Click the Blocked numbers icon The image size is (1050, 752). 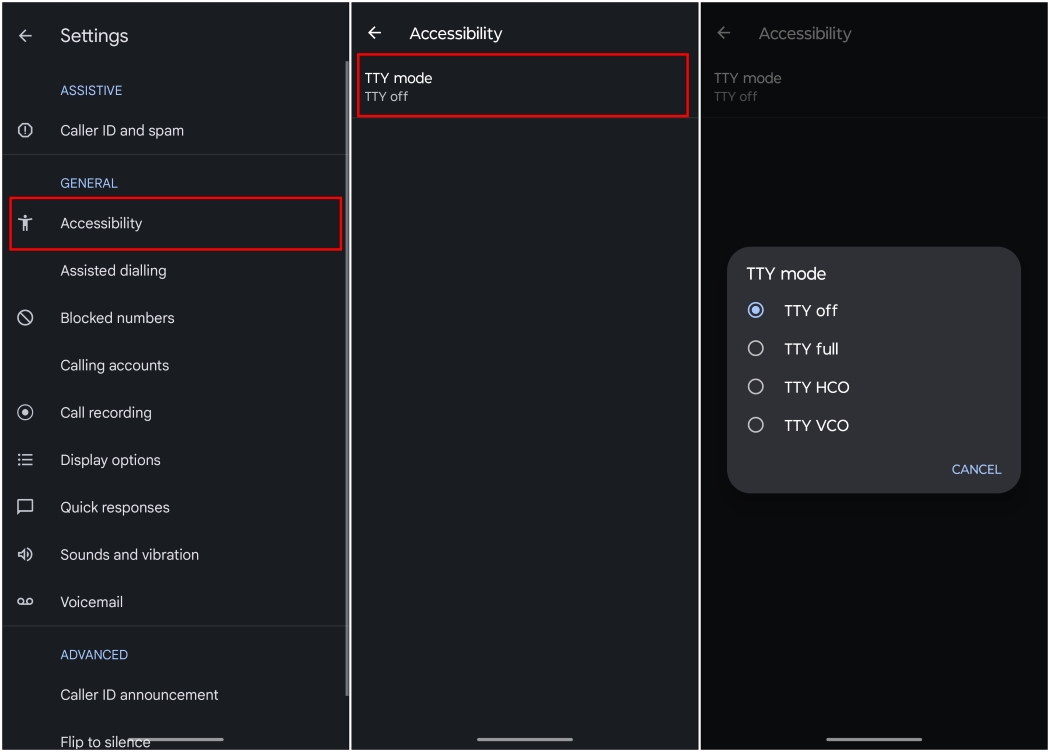click(x=25, y=317)
